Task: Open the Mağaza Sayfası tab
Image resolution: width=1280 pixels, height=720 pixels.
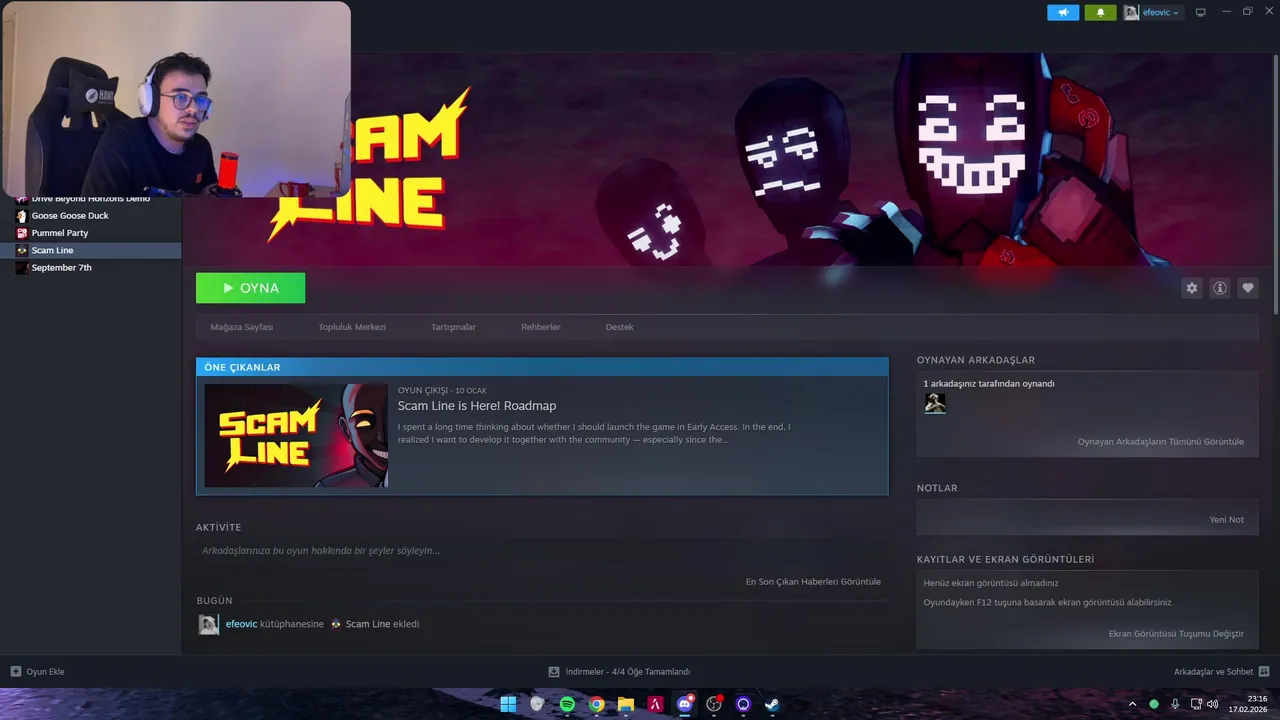Action: coord(241,327)
